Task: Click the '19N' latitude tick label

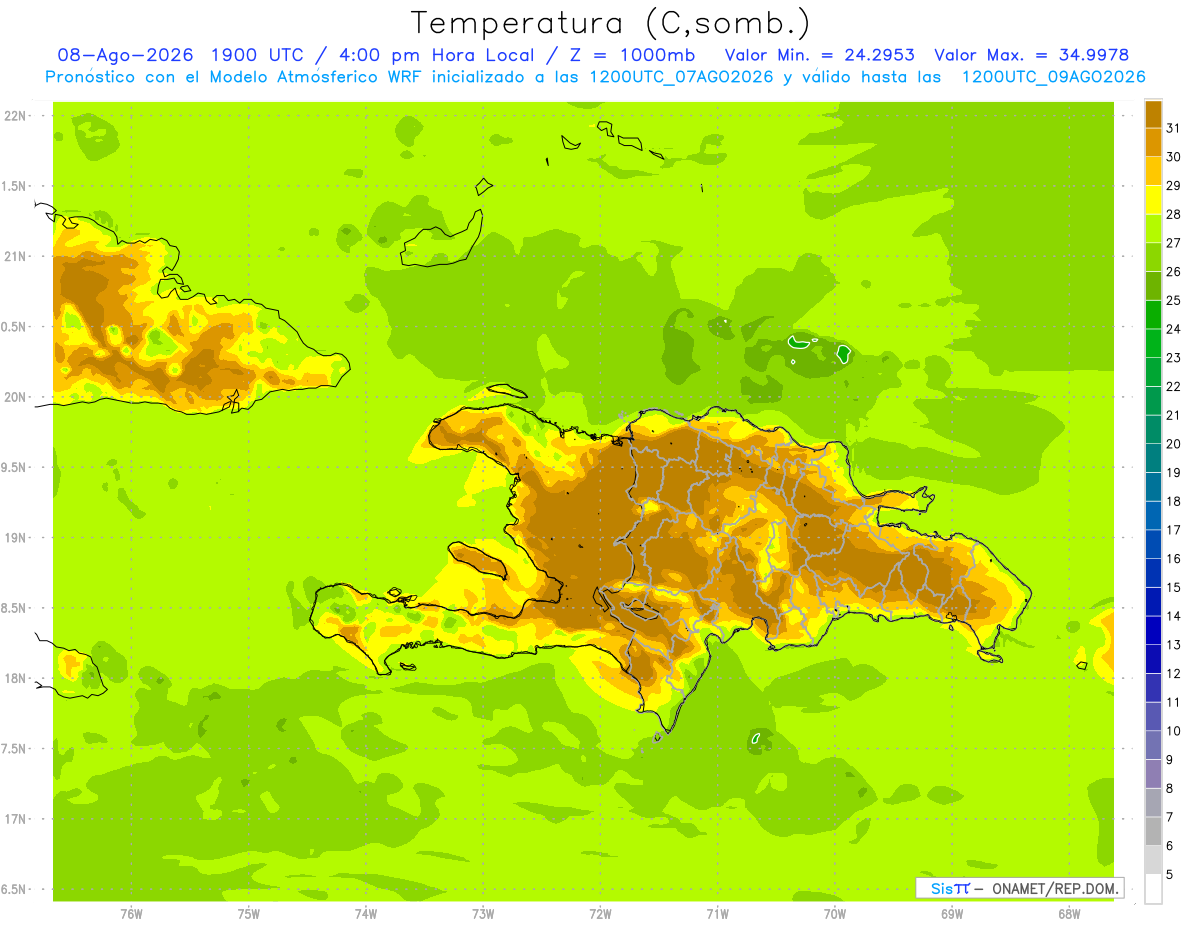Action: (x=15, y=538)
